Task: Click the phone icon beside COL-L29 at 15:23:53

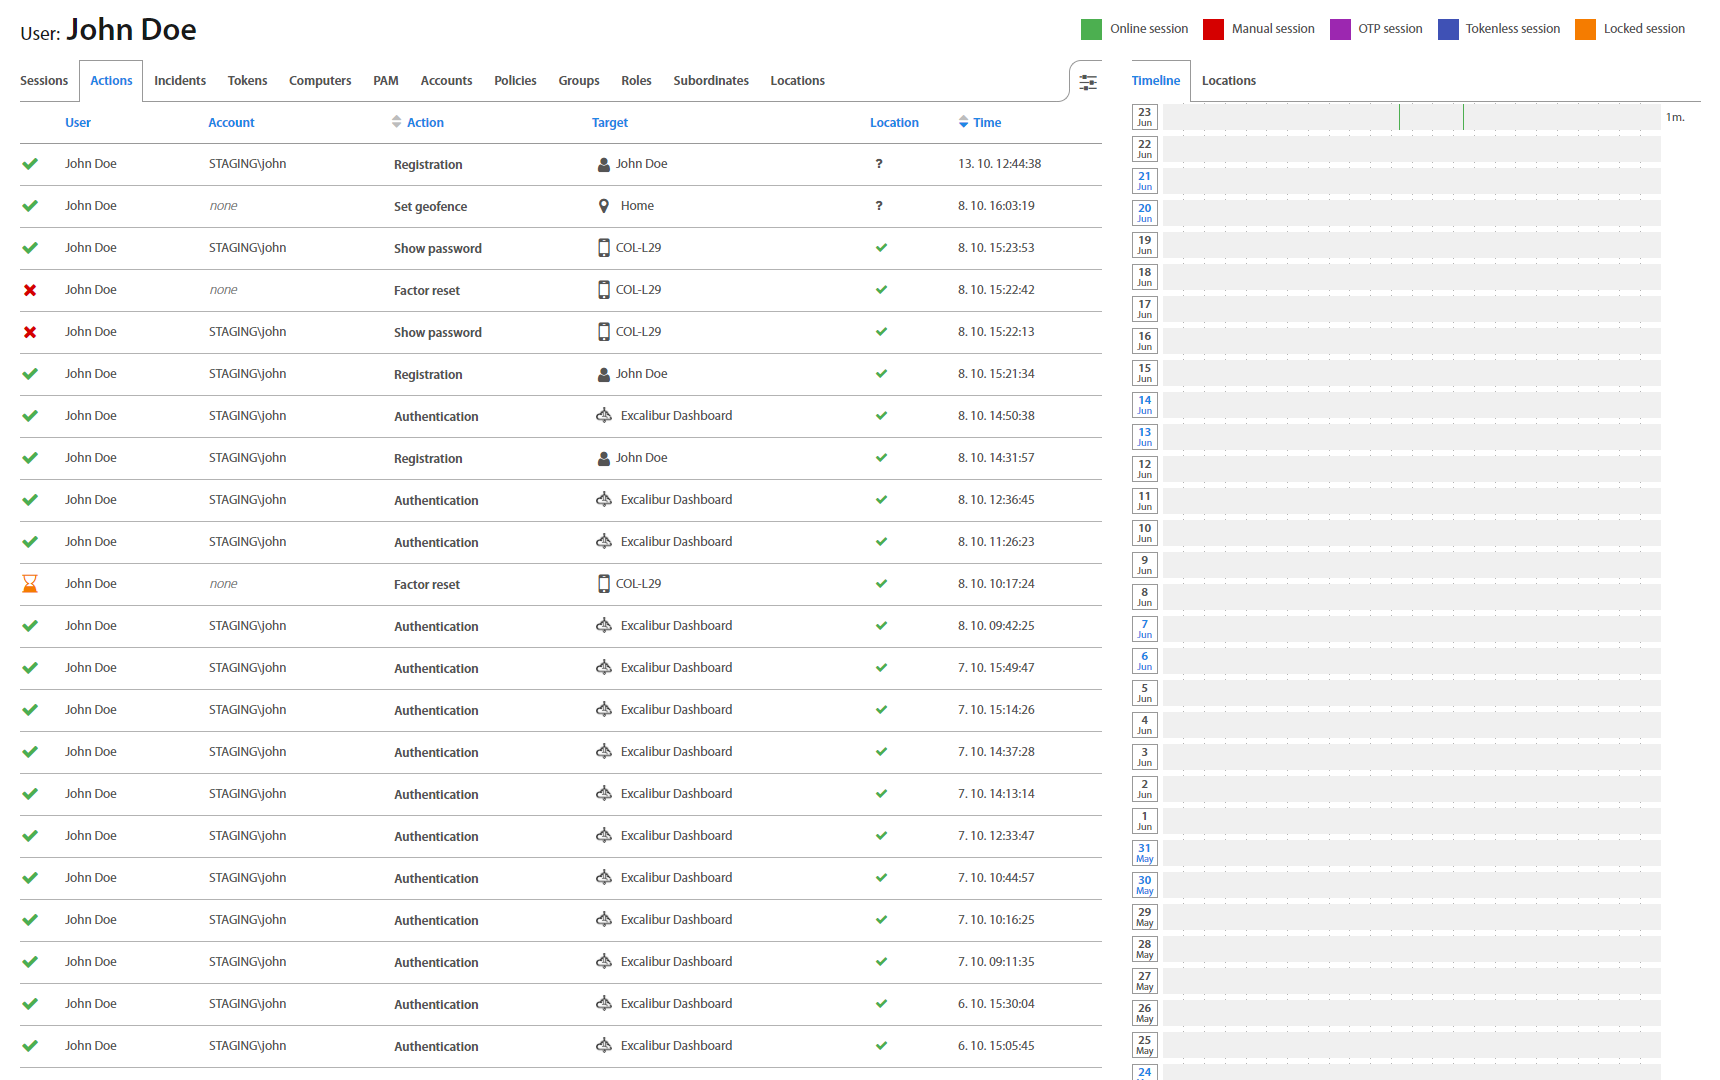Action: tap(604, 248)
